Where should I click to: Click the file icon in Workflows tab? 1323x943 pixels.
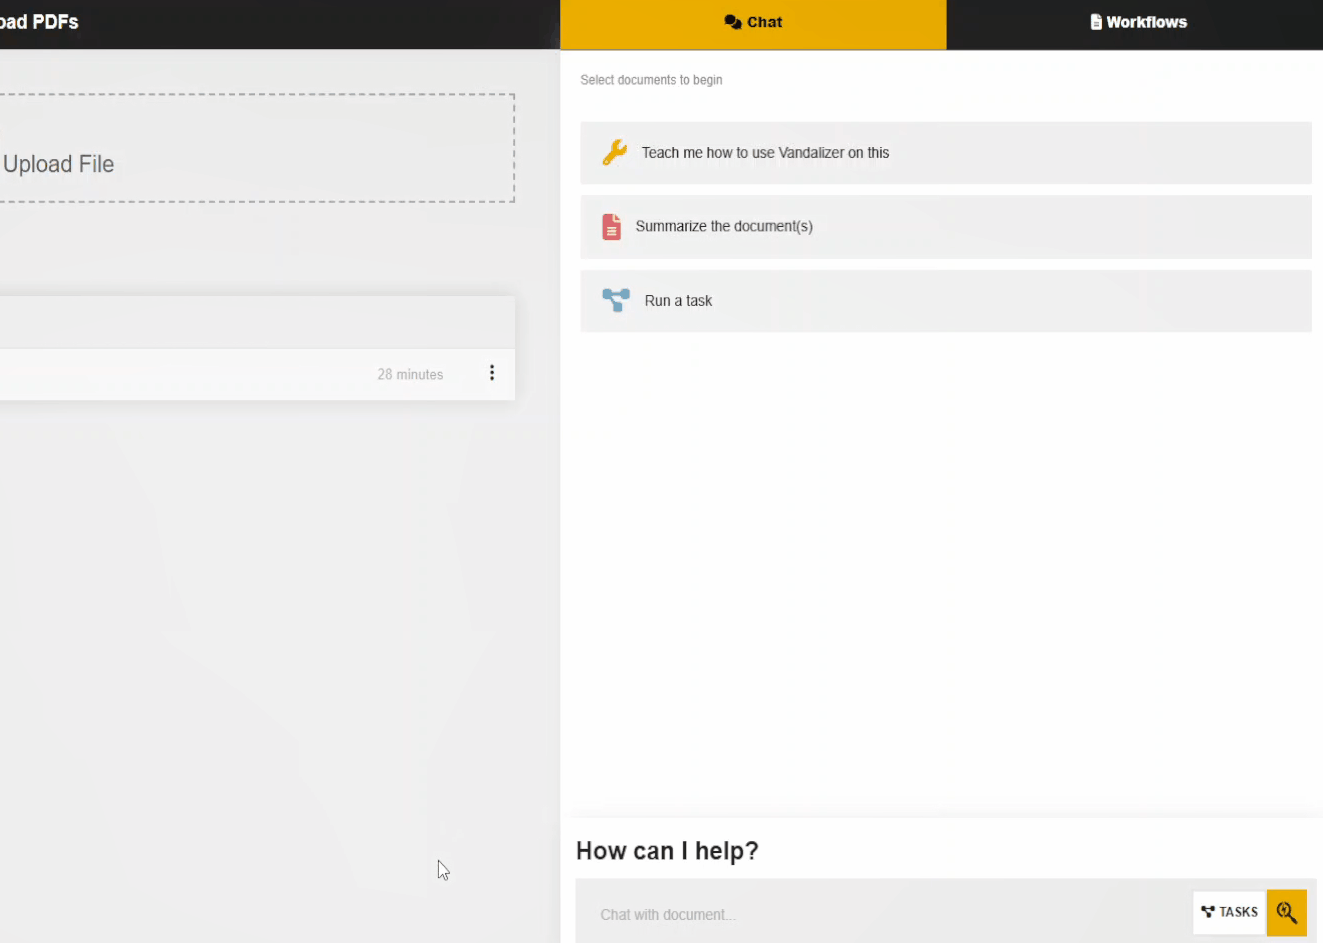pos(1096,22)
